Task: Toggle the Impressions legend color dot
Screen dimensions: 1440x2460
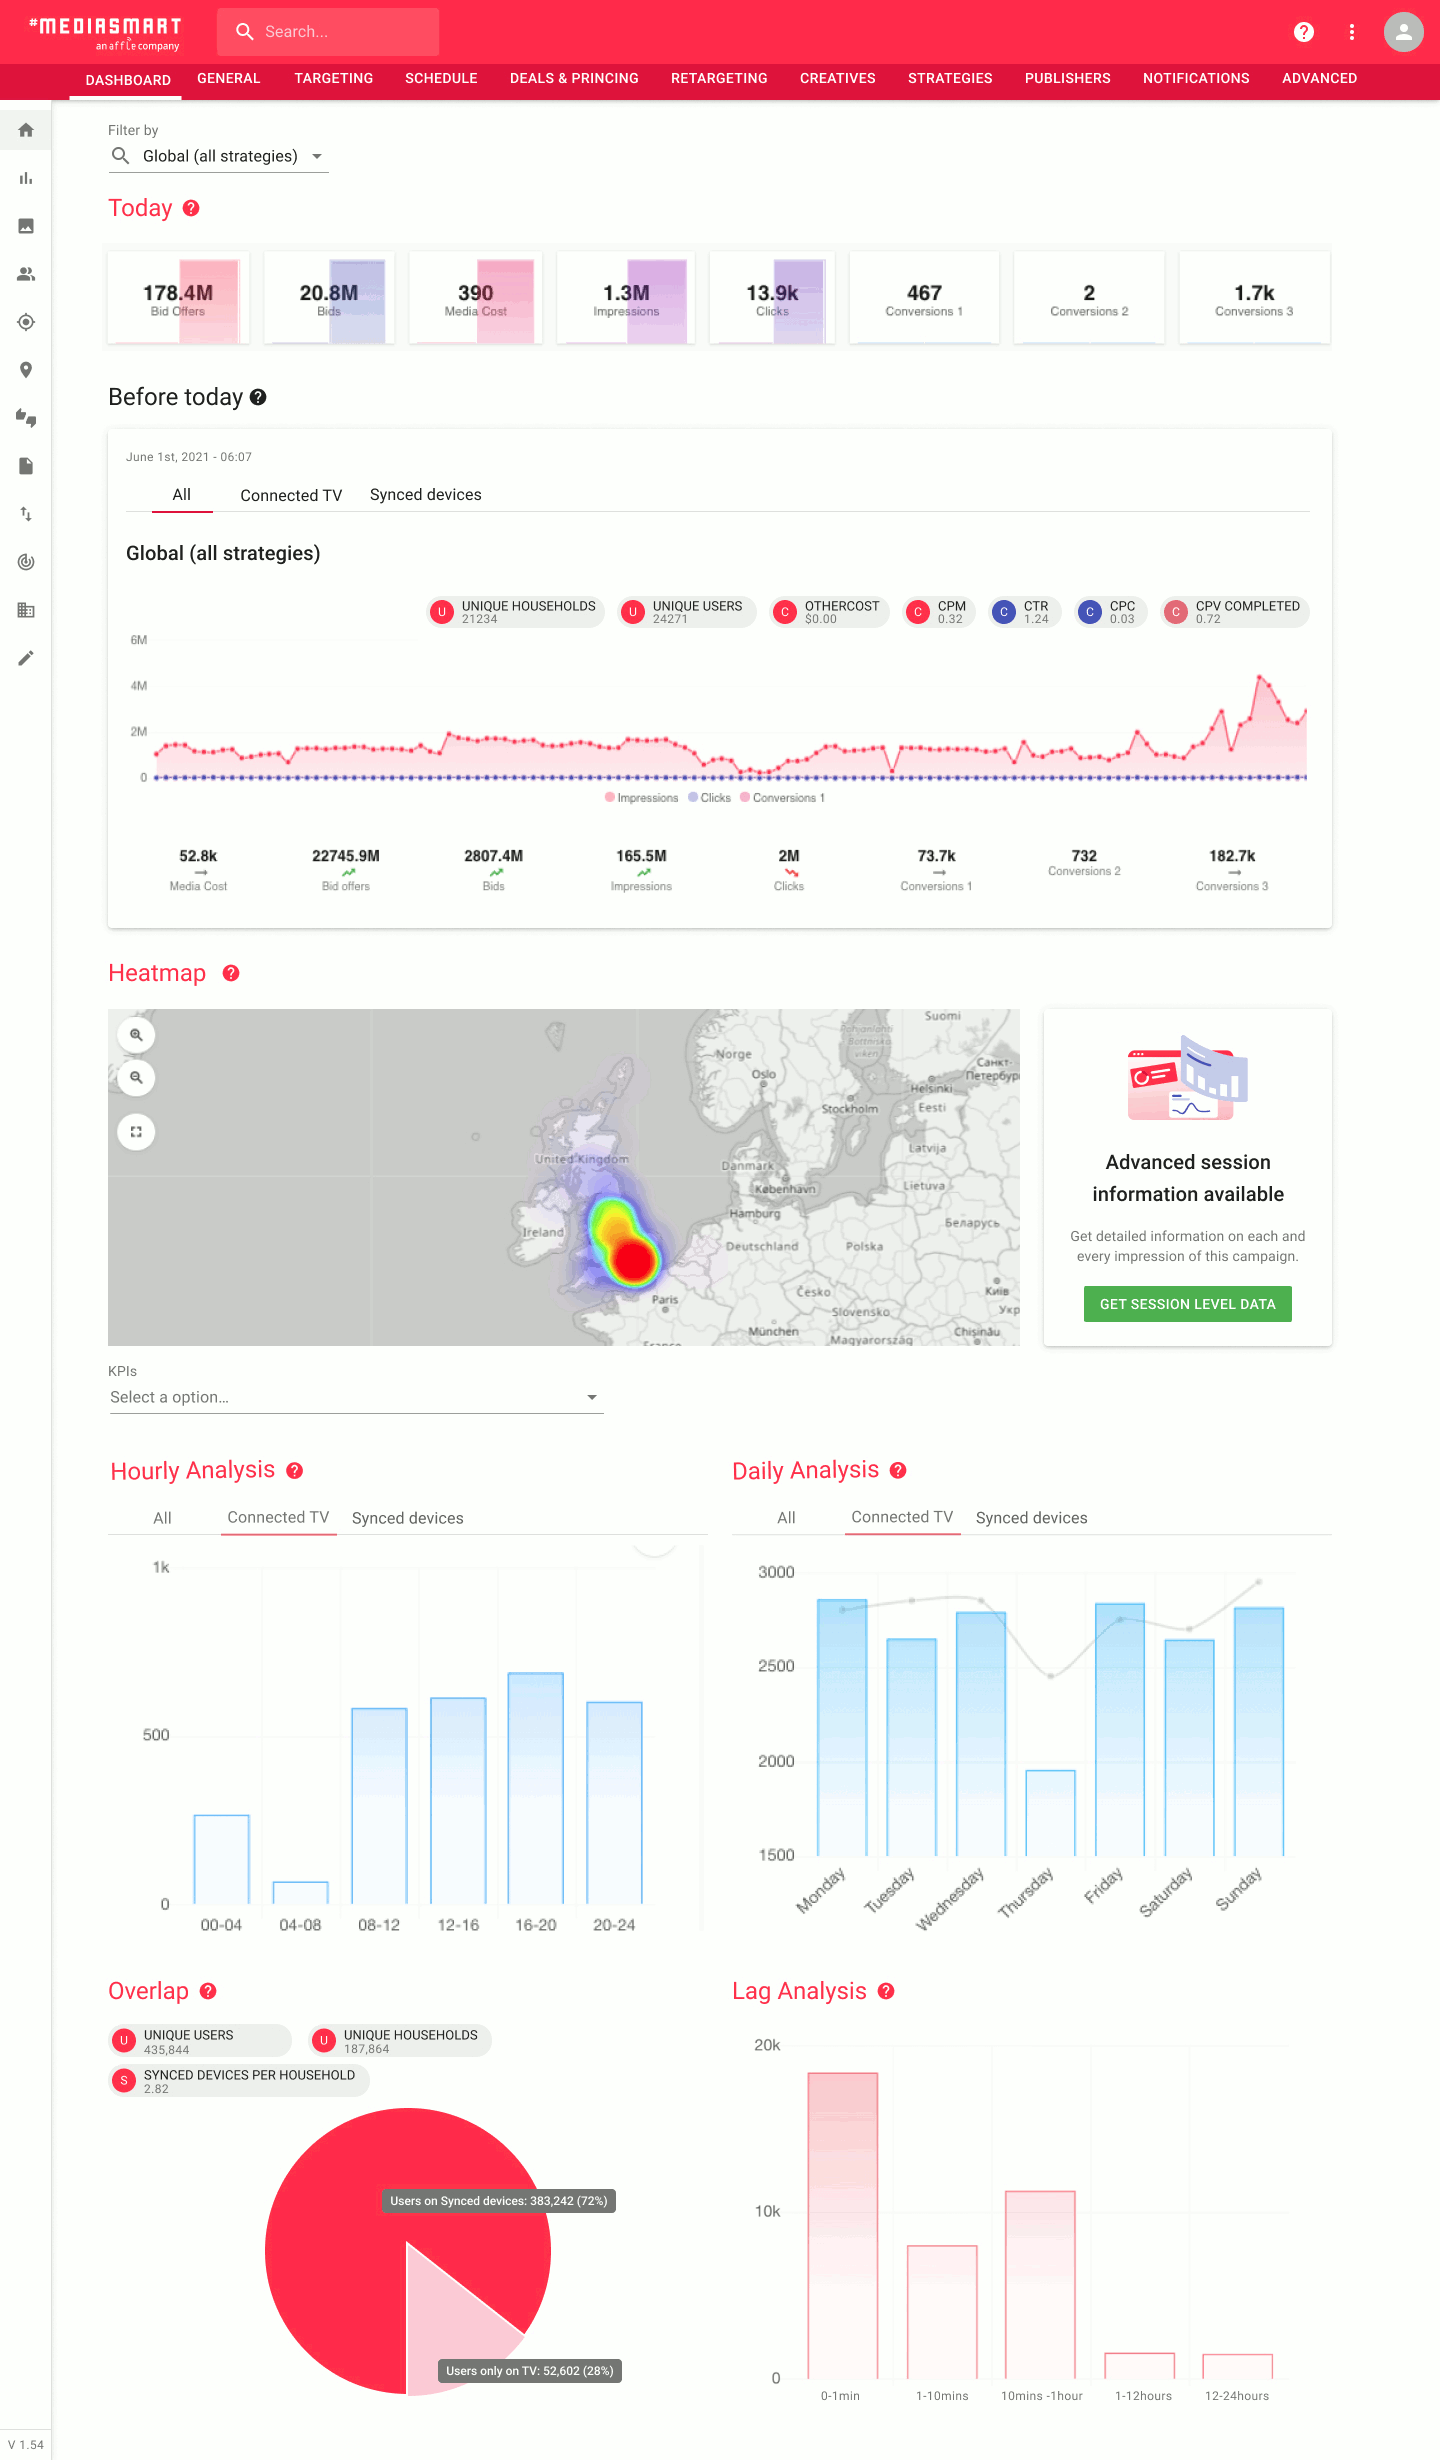Action: [610, 797]
